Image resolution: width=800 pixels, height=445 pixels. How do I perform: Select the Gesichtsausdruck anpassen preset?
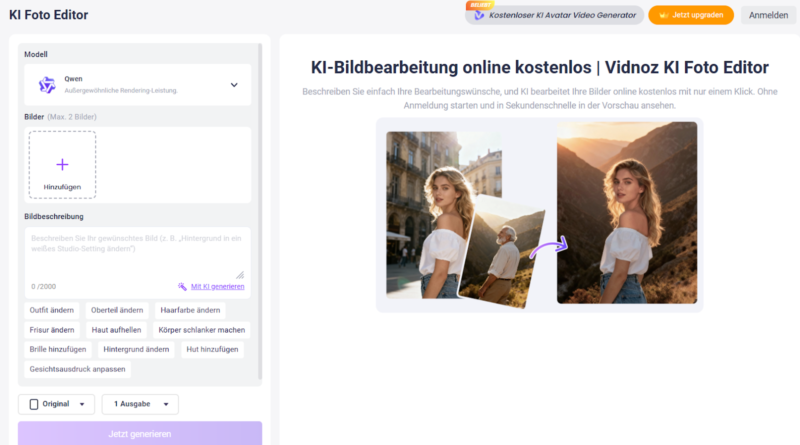coord(78,369)
